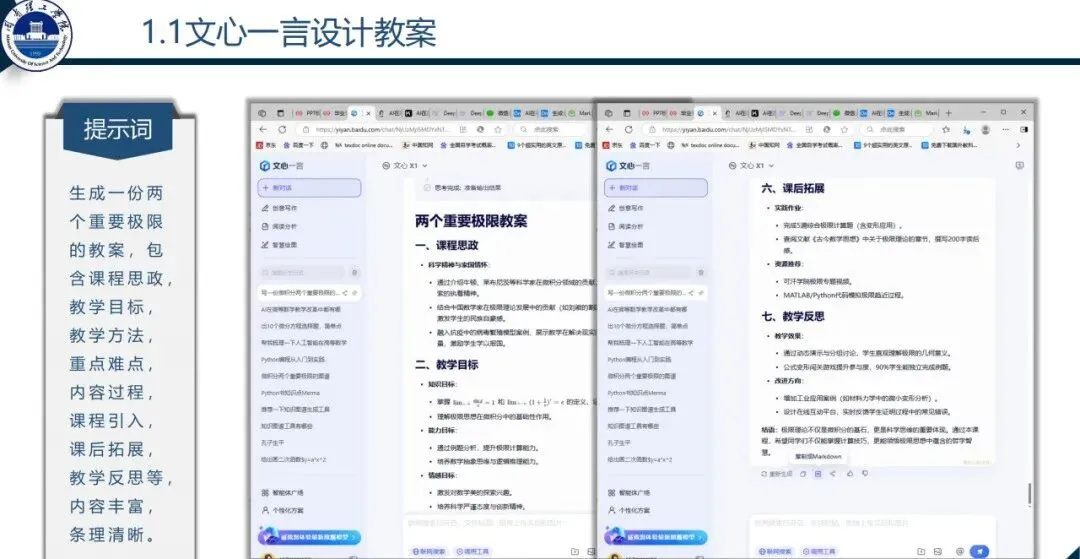
Task: Click back arrow in right browser window
Action: tap(610, 129)
